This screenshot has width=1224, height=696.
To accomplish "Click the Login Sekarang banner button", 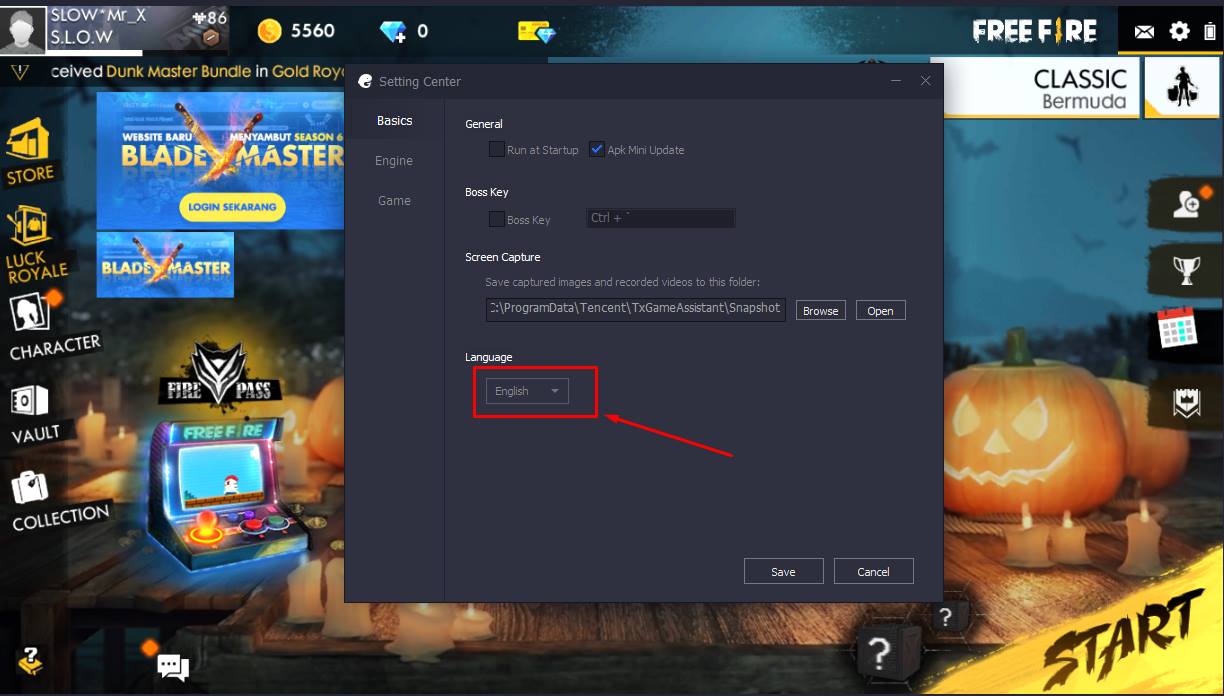I will 234,207.
